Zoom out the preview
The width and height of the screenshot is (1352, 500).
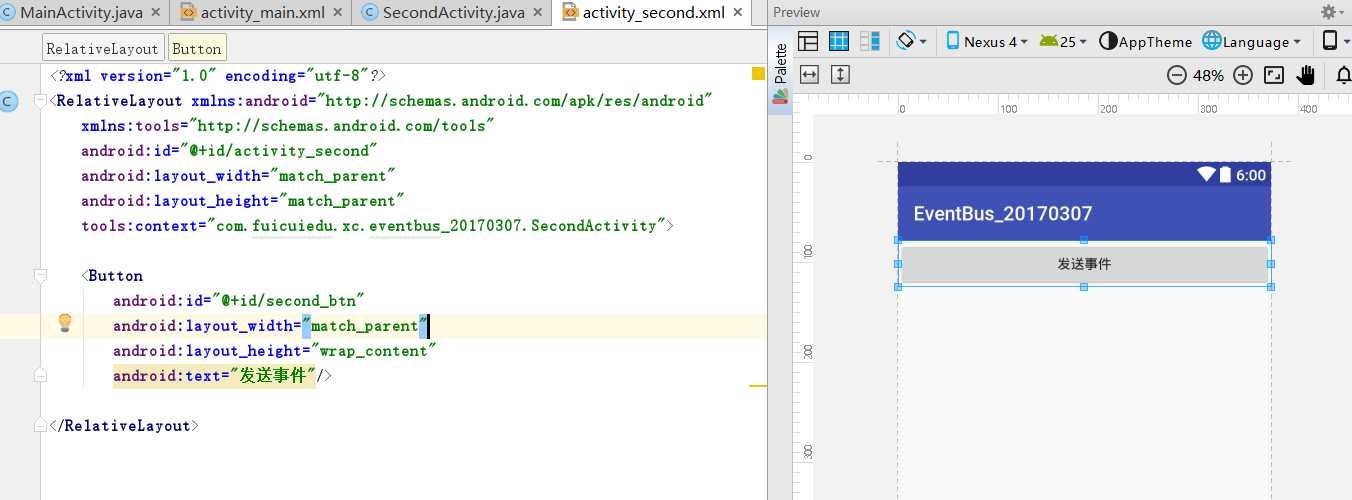[1176, 75]
